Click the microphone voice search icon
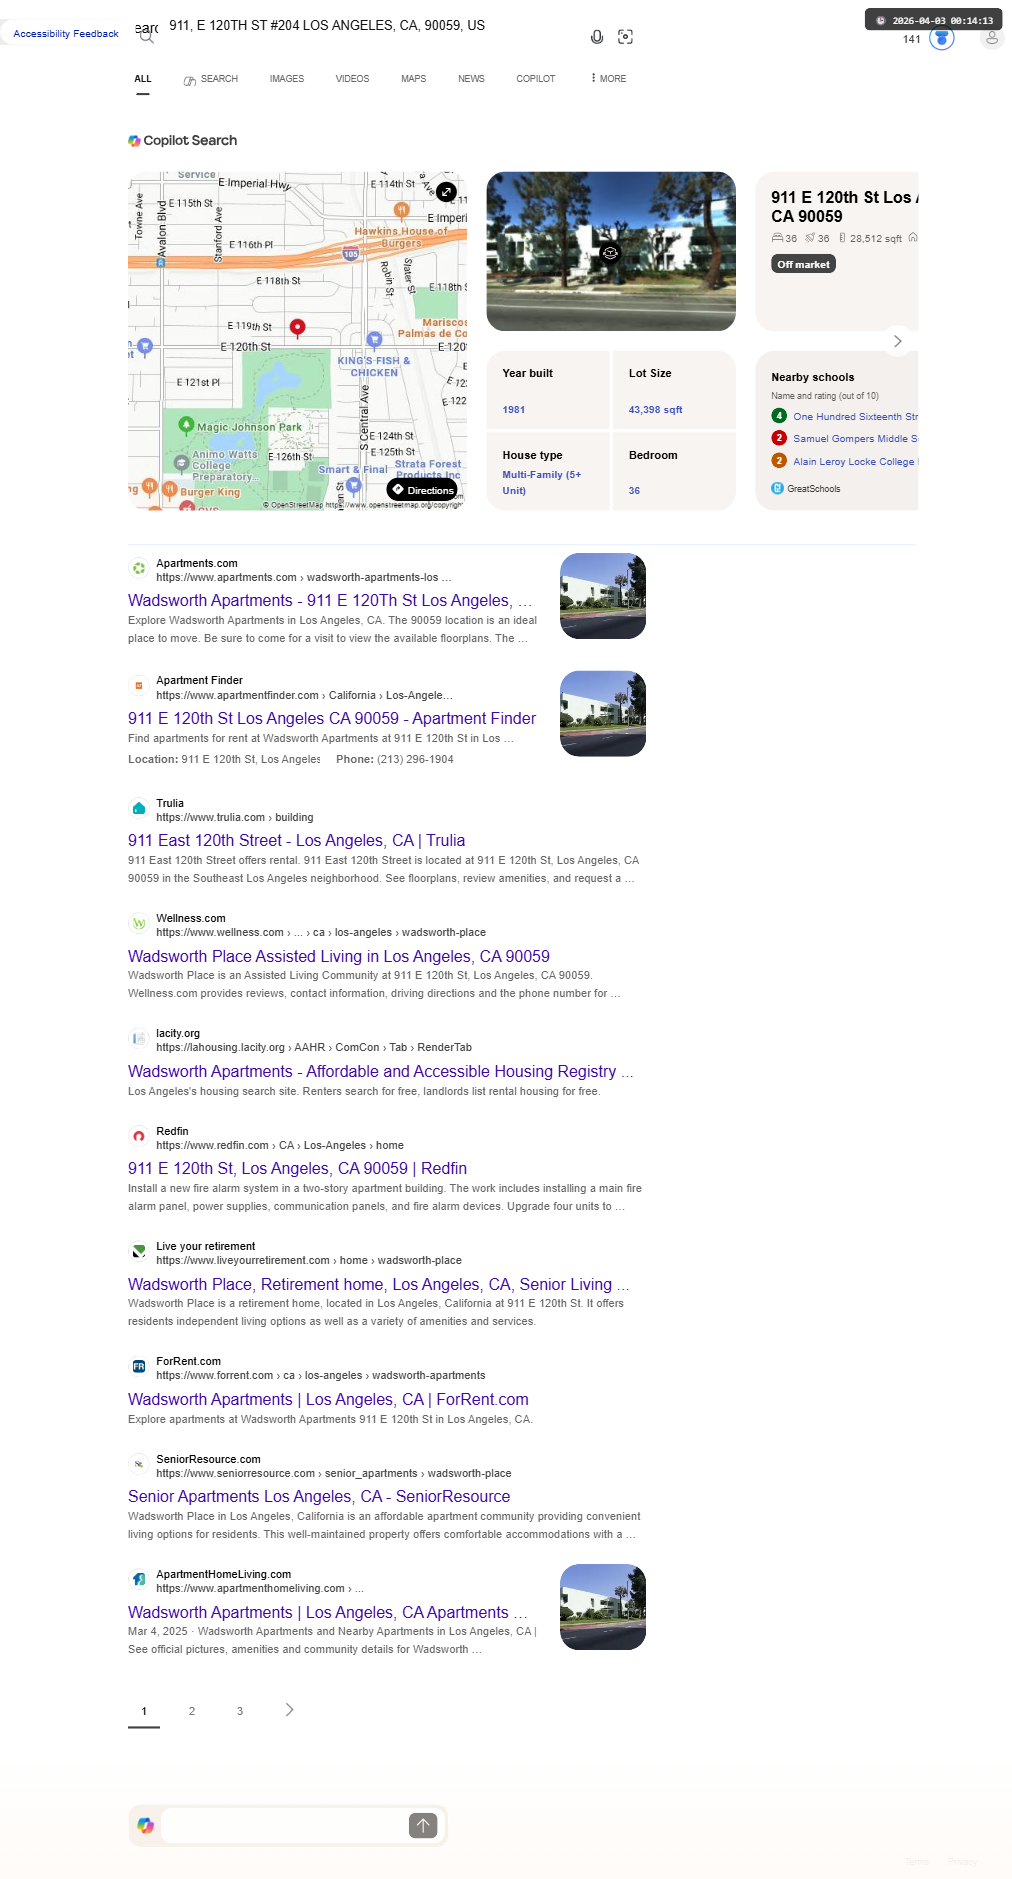 point(597,37)
